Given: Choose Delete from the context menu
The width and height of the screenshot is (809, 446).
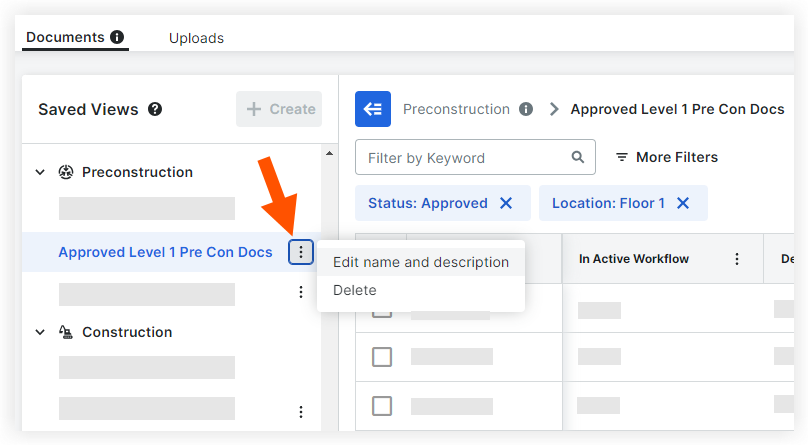Looking at the screenshot, I should click(x=354, y=290).
